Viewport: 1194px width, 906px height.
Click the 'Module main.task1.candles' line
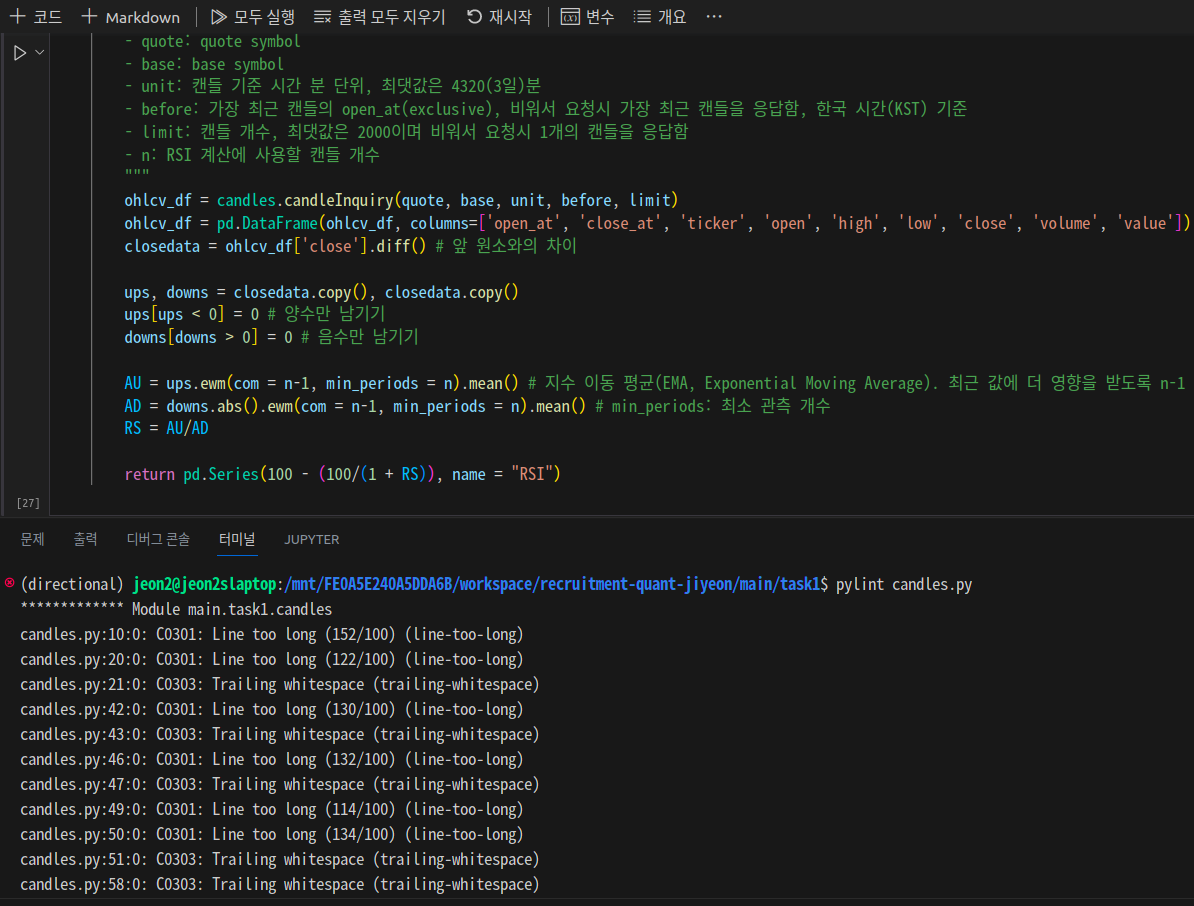(231, 609)
